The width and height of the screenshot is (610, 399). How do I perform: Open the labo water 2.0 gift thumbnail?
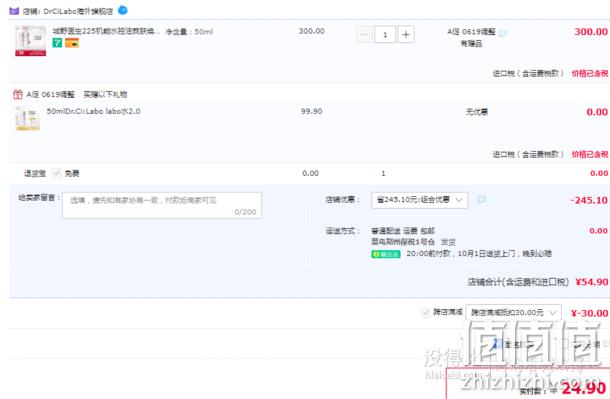pyautogui.click(x=28, y=118)
